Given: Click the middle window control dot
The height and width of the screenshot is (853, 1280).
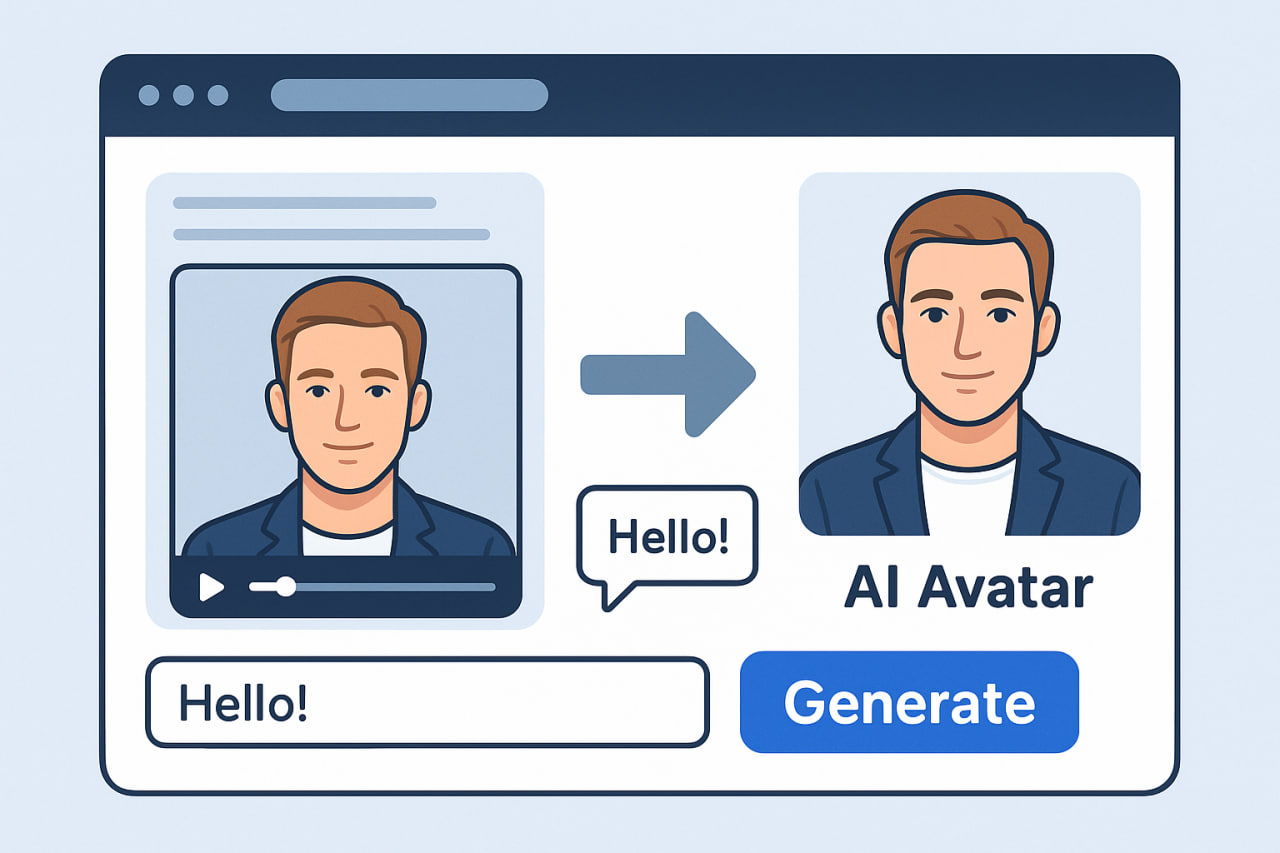Looking at the screenshot, I should click(183, 95).
